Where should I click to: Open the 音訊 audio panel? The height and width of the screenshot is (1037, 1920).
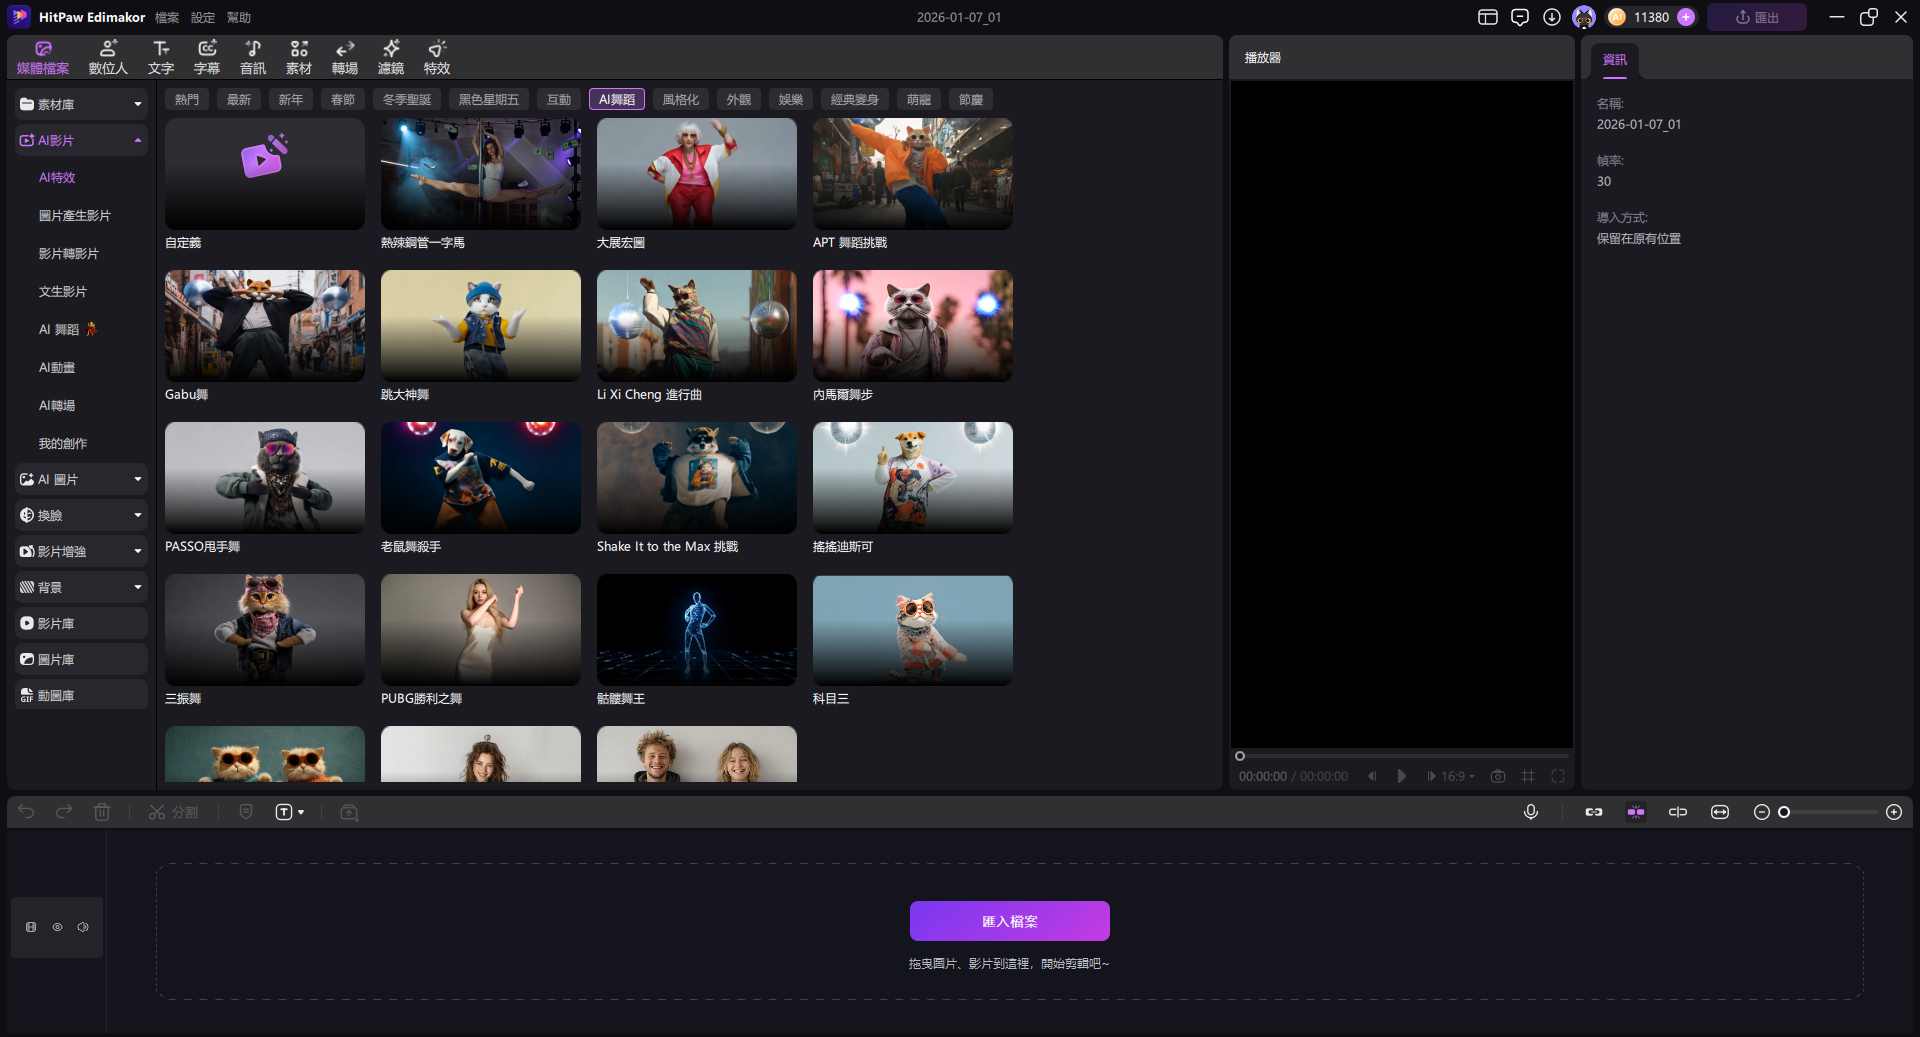coord(253,57)
